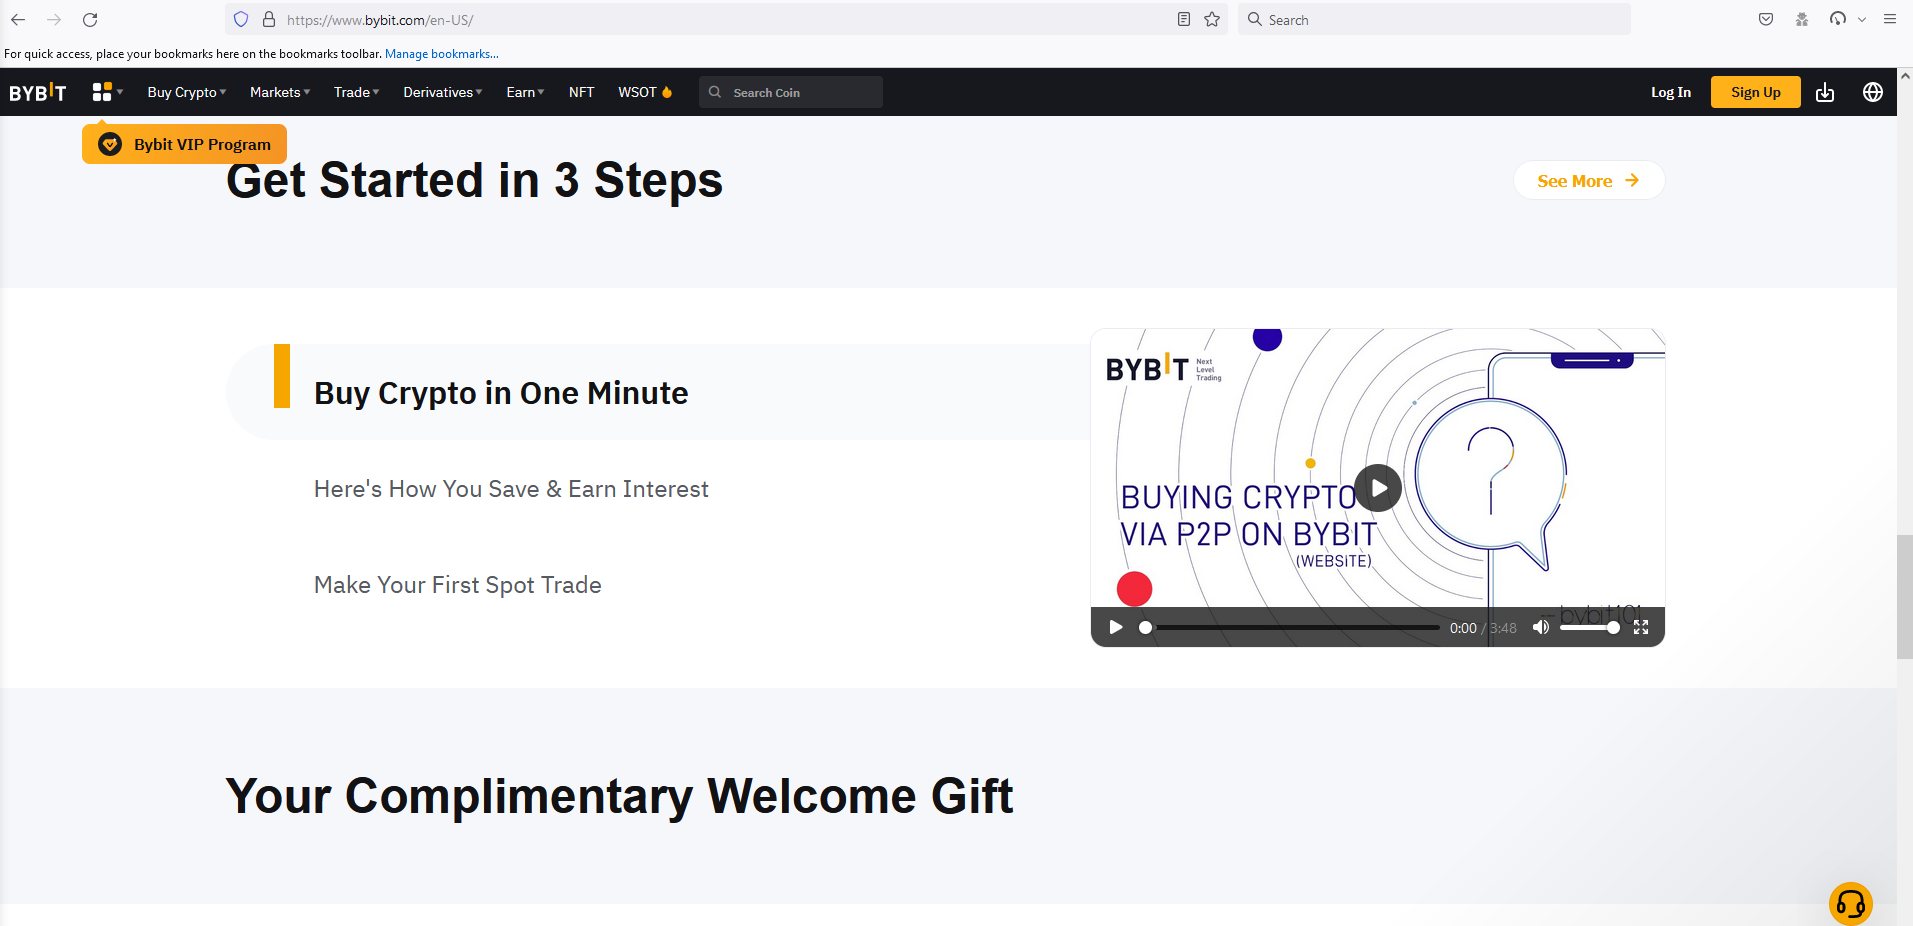Mute the video audio
Screen dimensions: 1913x926
pos(1540,627)
